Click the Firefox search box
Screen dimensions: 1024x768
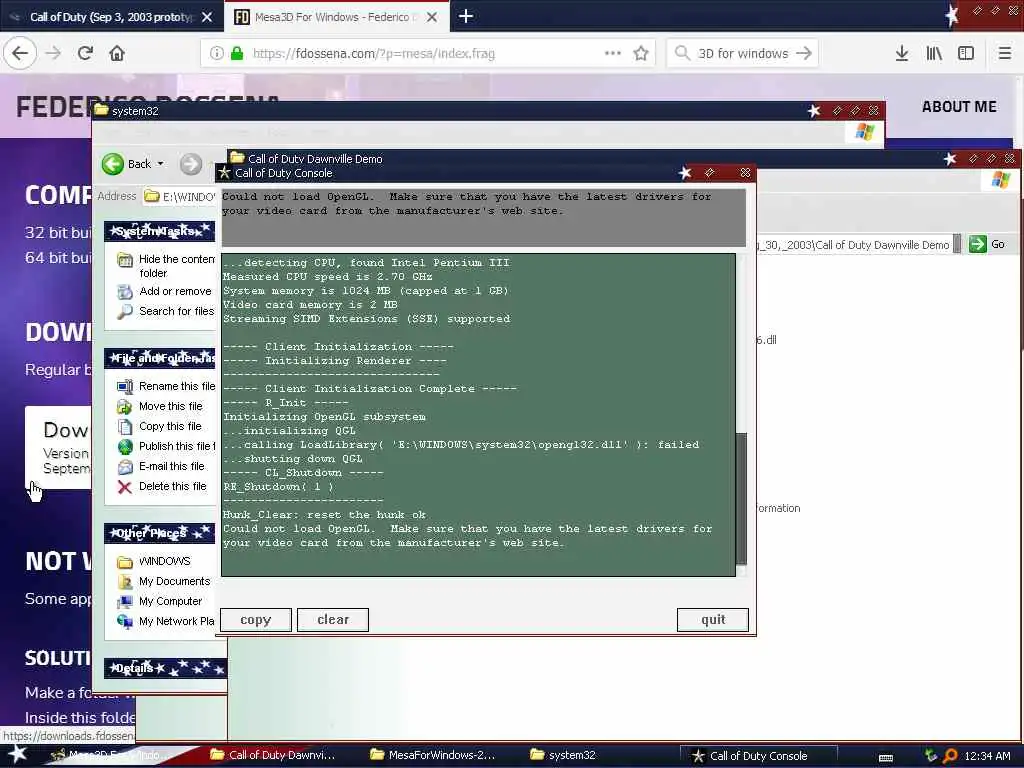tap(743, 53)
